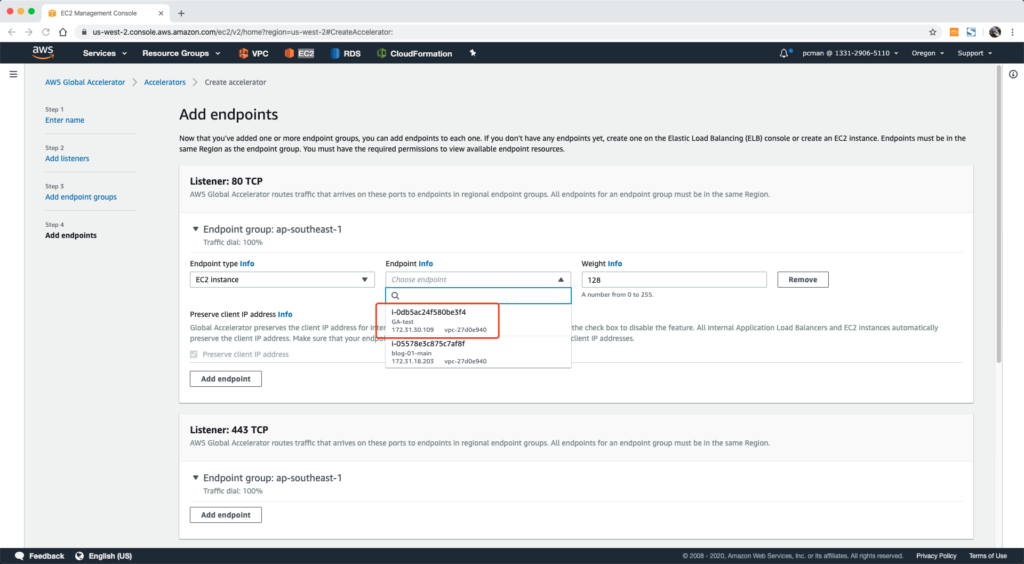Click the AWS logo home icon

(43, 52)
